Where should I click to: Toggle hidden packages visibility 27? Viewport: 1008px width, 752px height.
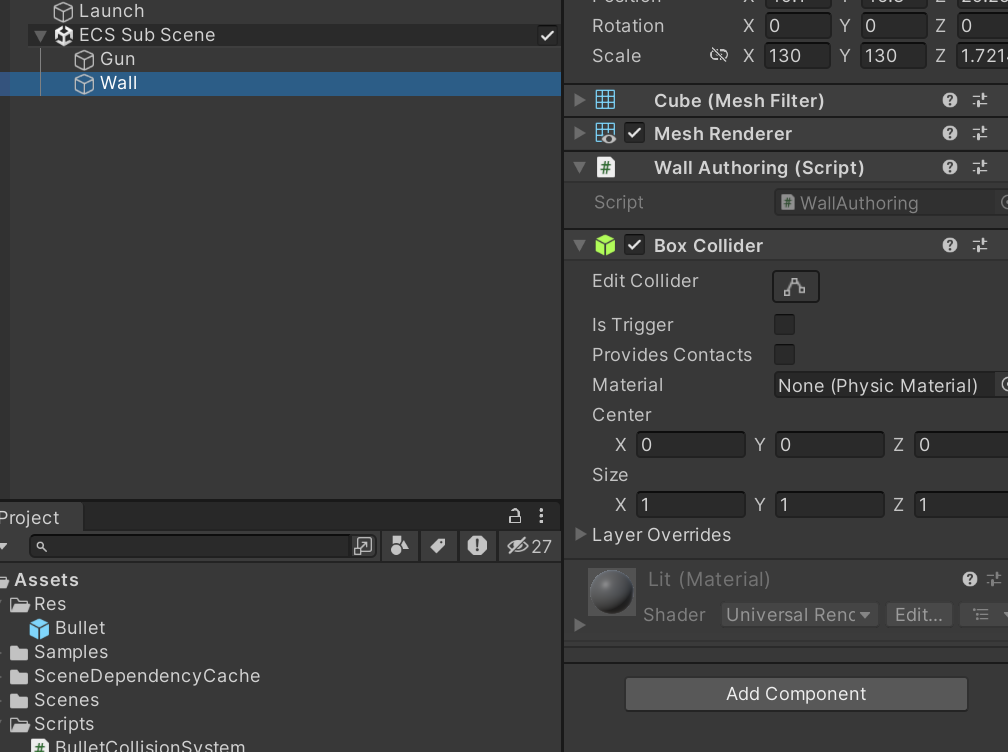[x=529, y=546]
